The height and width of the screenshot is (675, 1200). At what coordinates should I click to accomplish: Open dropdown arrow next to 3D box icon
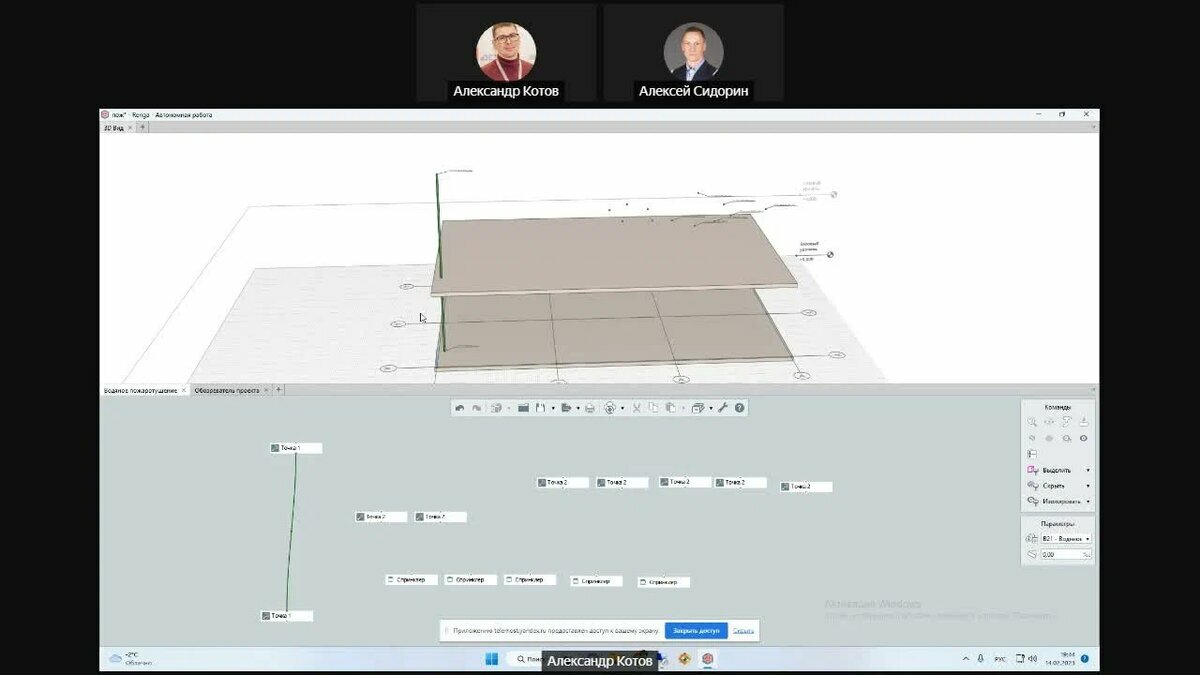(509, 408)
